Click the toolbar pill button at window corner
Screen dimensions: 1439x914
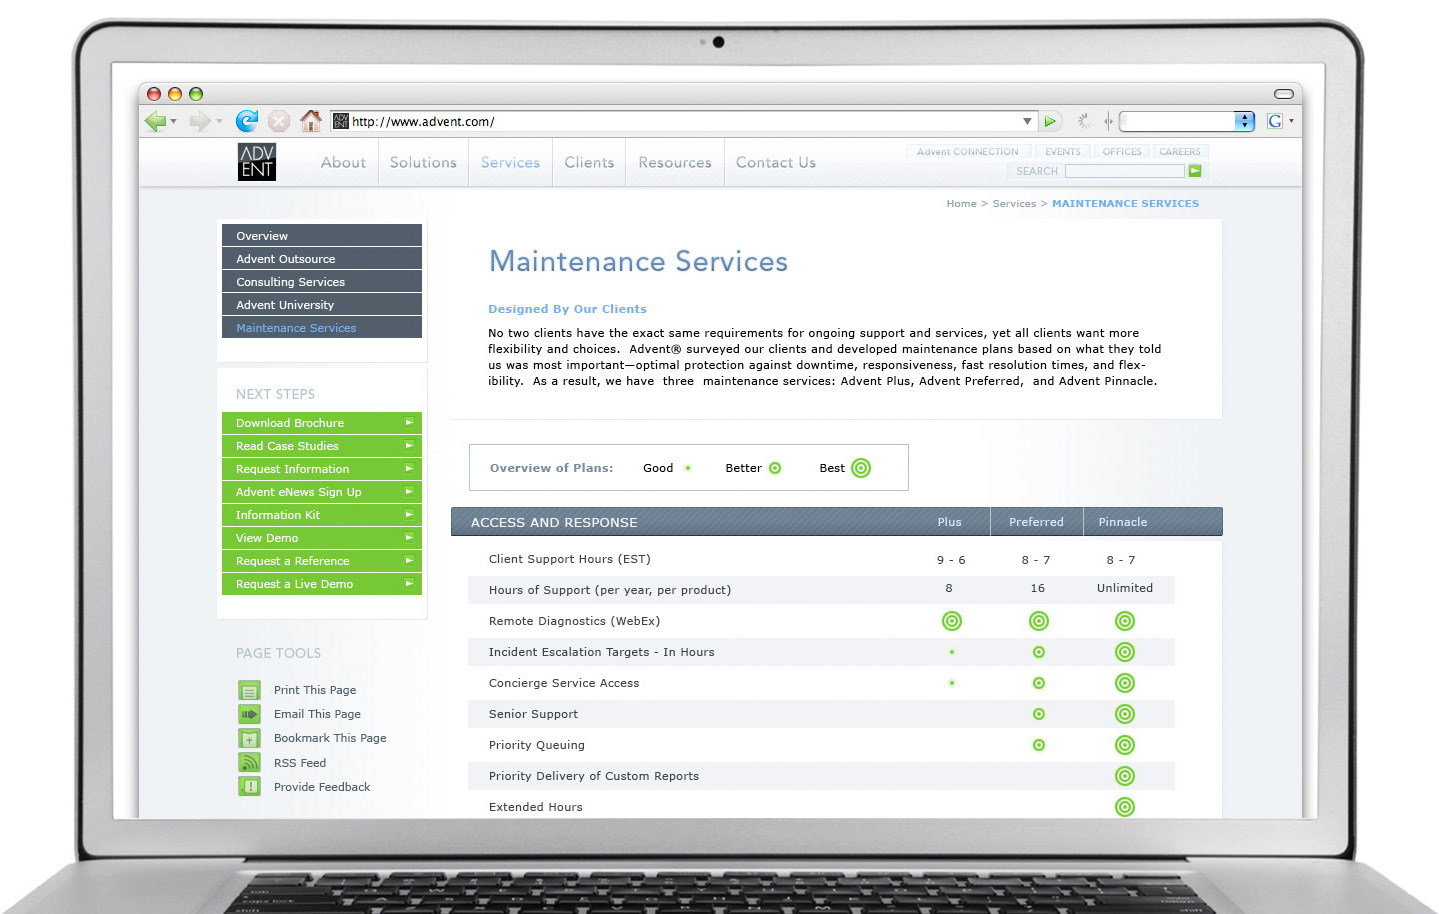tap(1284, 94)
